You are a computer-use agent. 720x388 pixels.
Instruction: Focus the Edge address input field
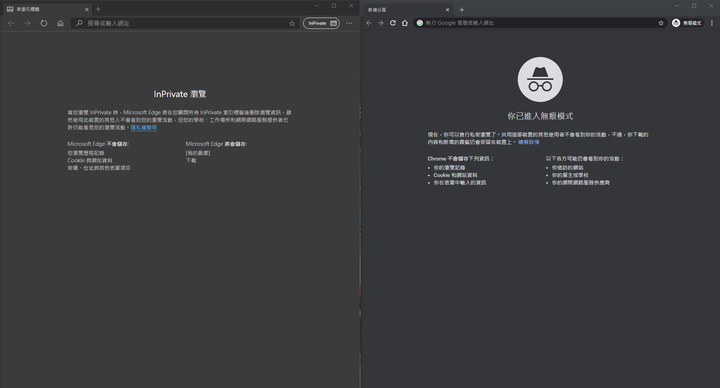[x=186, y=23]
